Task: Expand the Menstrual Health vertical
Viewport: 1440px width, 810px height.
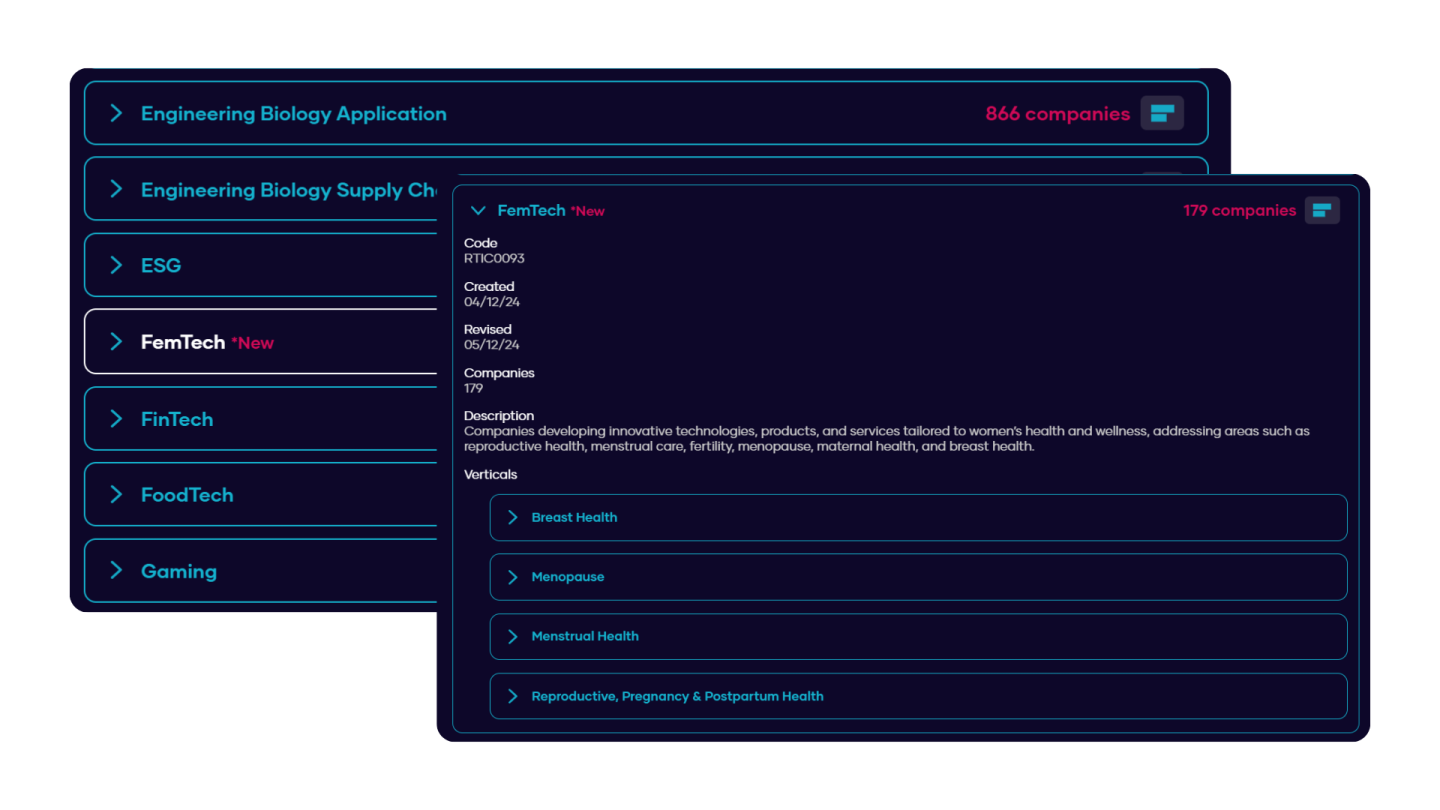Action: click(513, 636)
